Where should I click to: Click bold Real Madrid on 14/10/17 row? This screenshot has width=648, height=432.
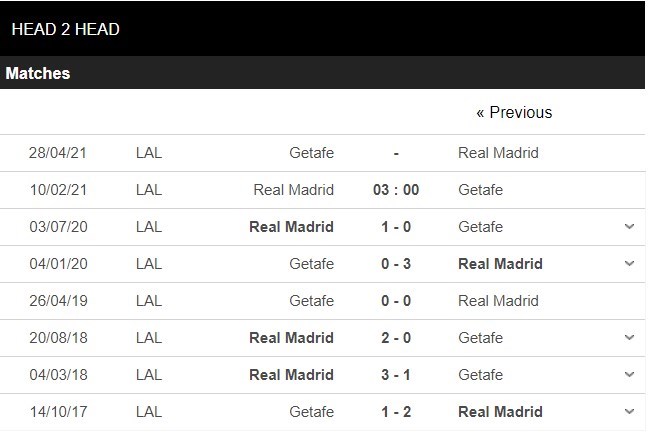click(500, 411)
